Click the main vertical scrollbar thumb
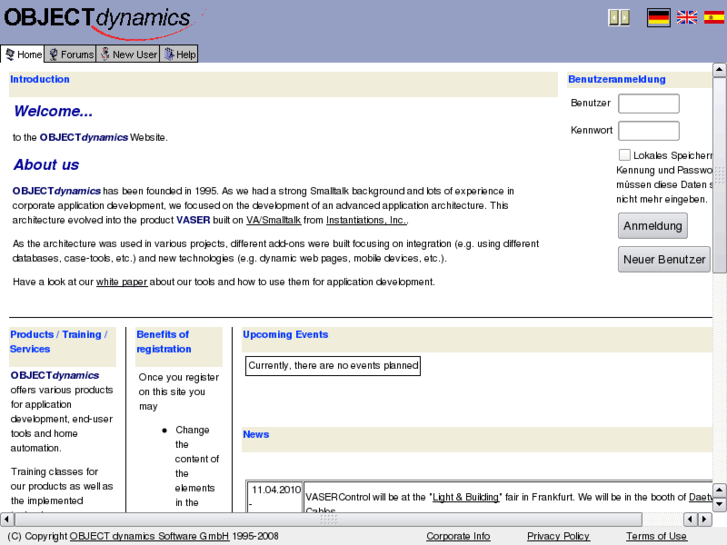 (x=719, y=175)
